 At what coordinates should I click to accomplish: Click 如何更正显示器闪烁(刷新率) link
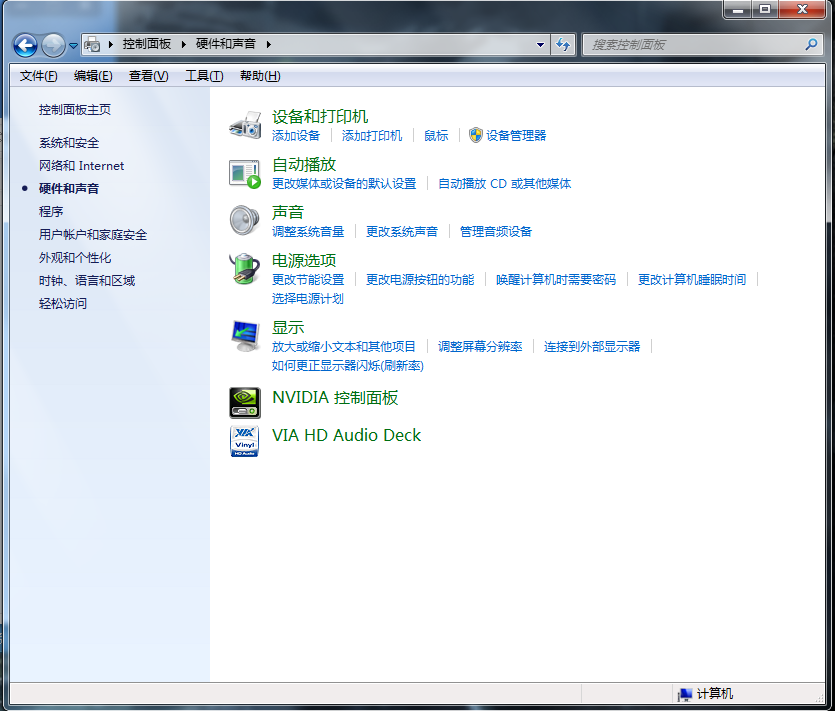click(348, 366)
